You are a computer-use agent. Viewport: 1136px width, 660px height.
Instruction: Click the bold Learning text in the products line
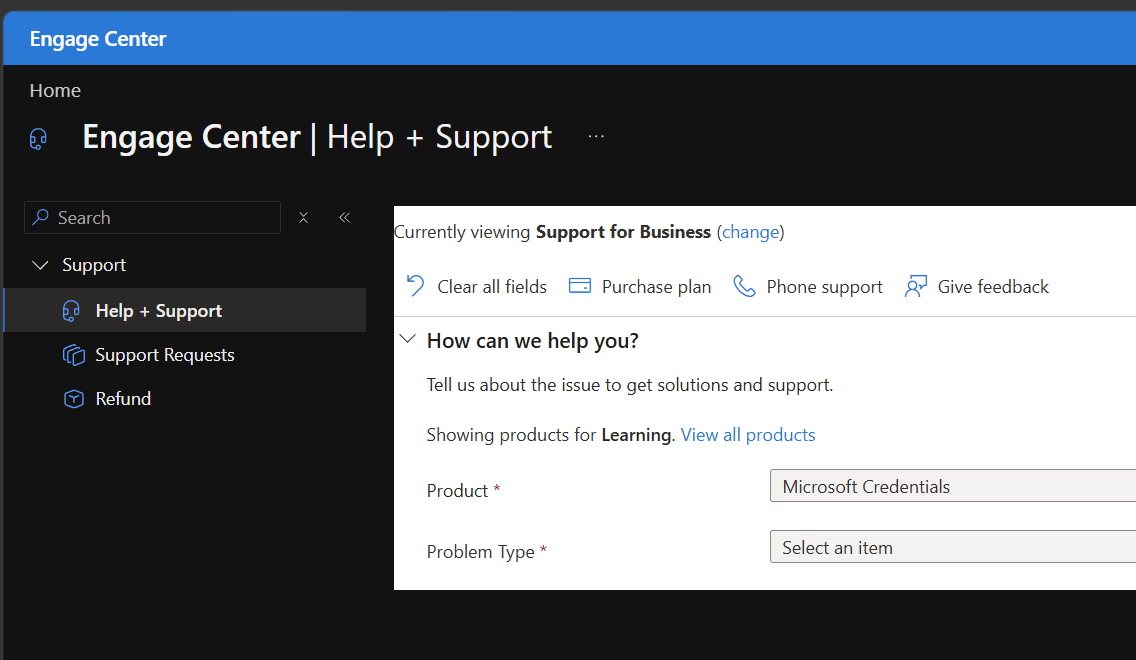[x=636, y=435]
